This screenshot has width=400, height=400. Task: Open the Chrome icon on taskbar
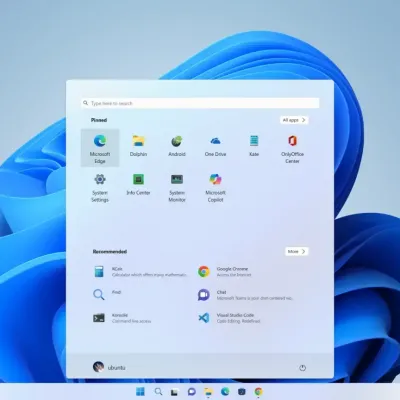click(x=258, y=392)
